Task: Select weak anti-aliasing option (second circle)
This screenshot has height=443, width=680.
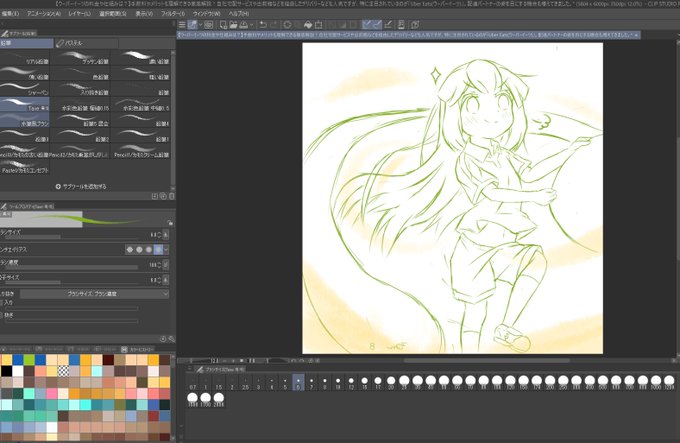Action: 139,250
